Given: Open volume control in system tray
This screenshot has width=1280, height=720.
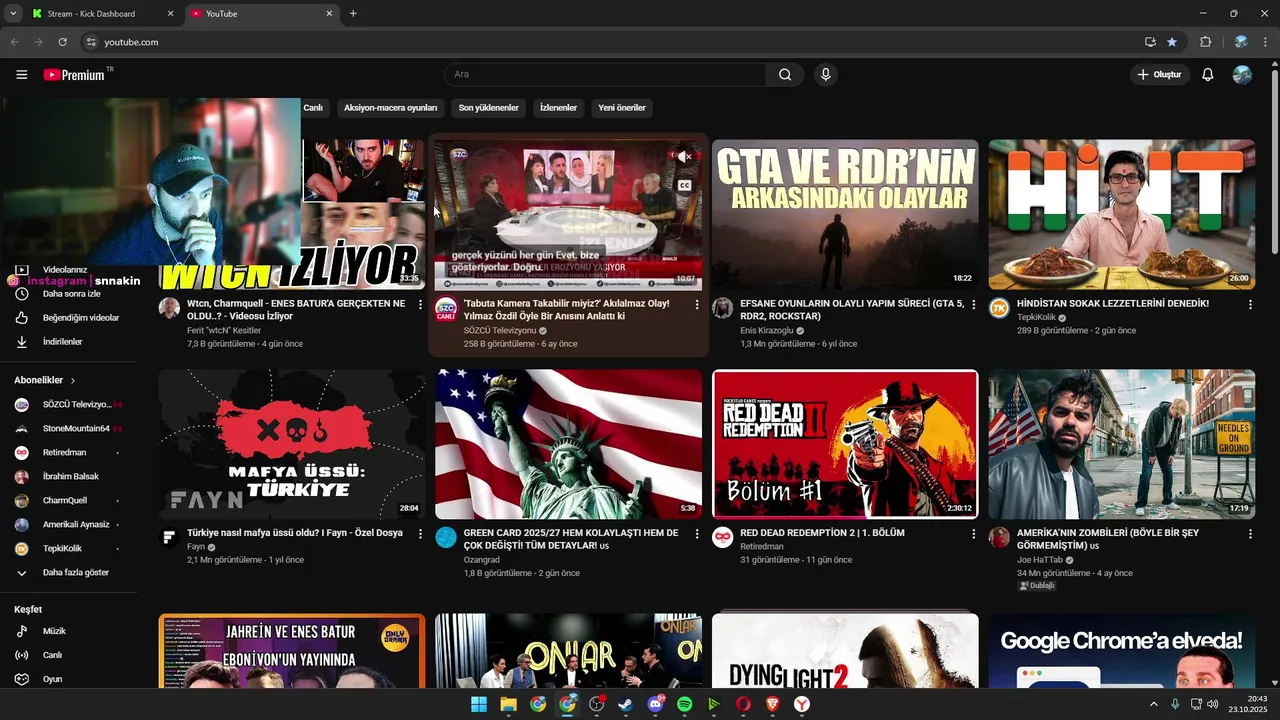Looking at the screenshot, I should [1212, 704].
